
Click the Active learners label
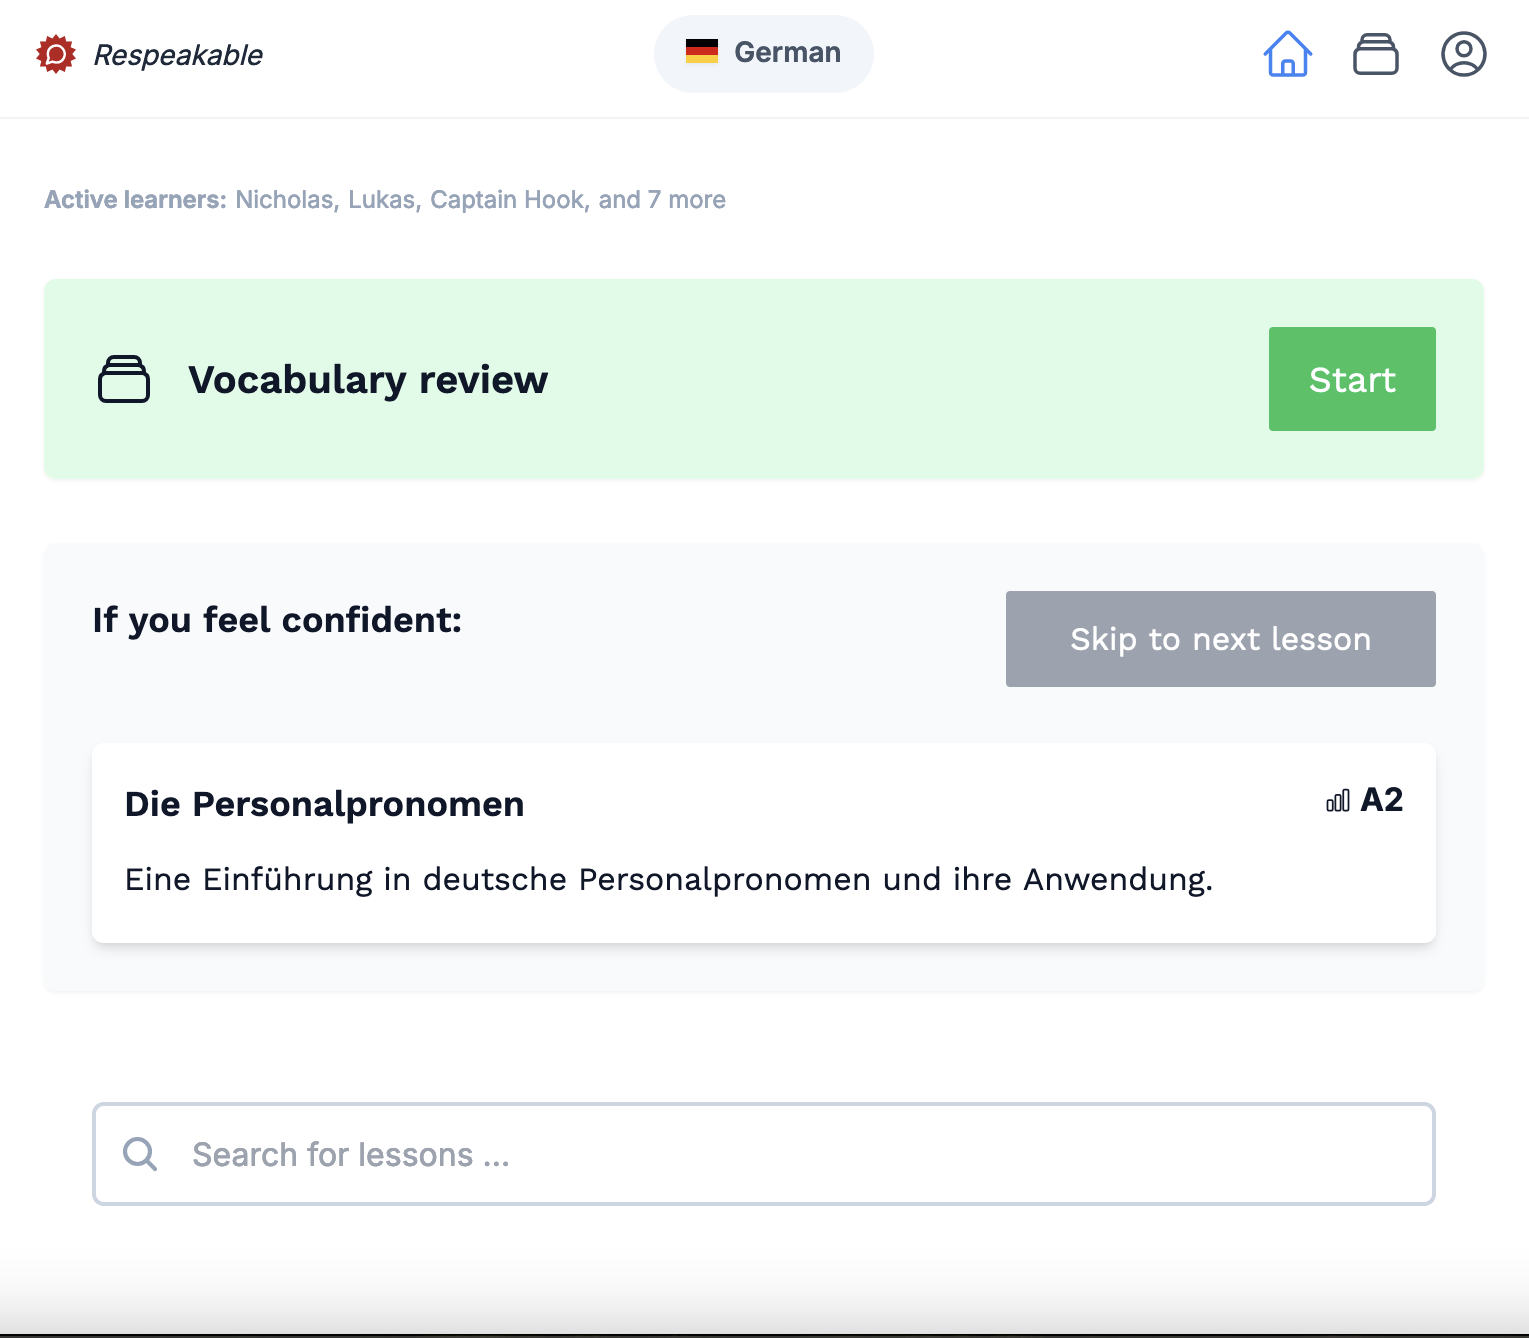[136, 200]
